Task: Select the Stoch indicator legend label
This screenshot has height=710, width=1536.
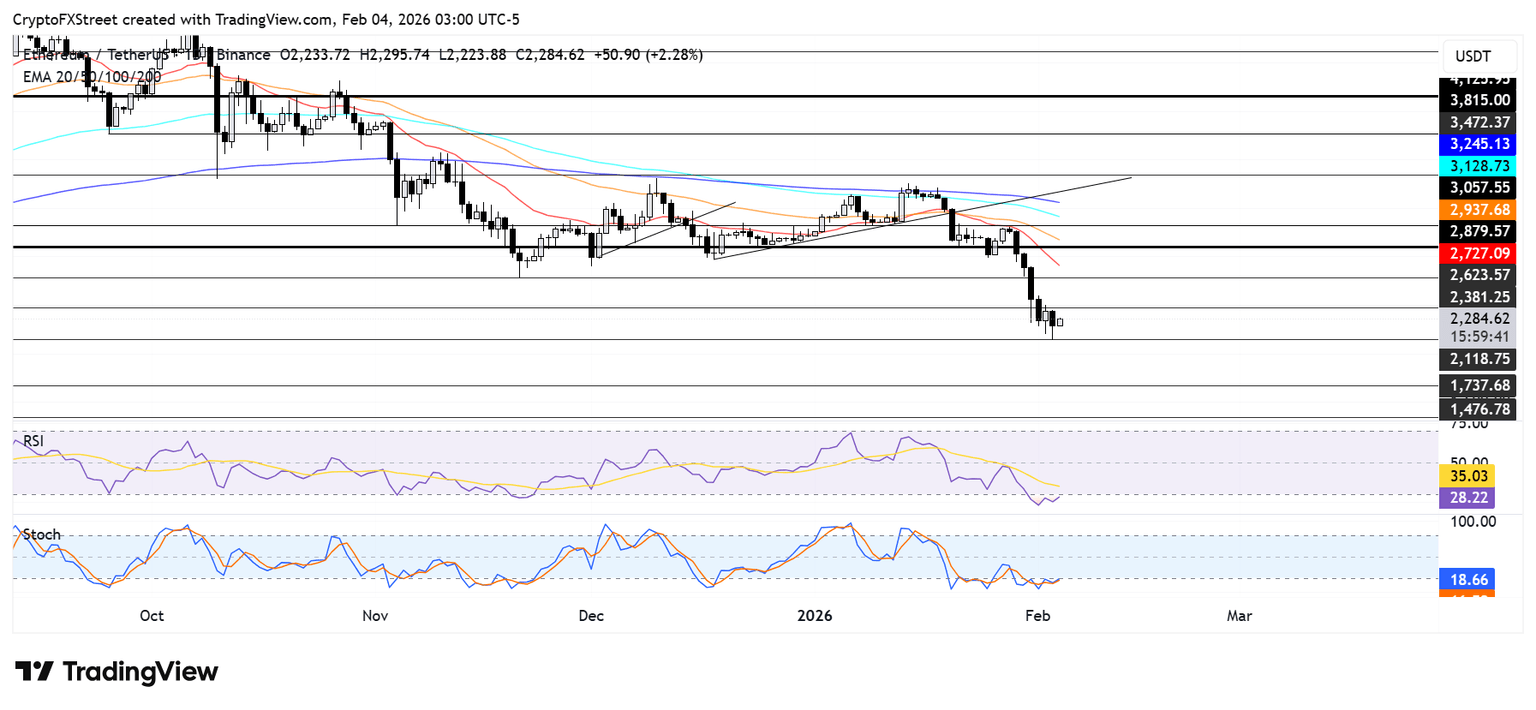Action: 40,535
